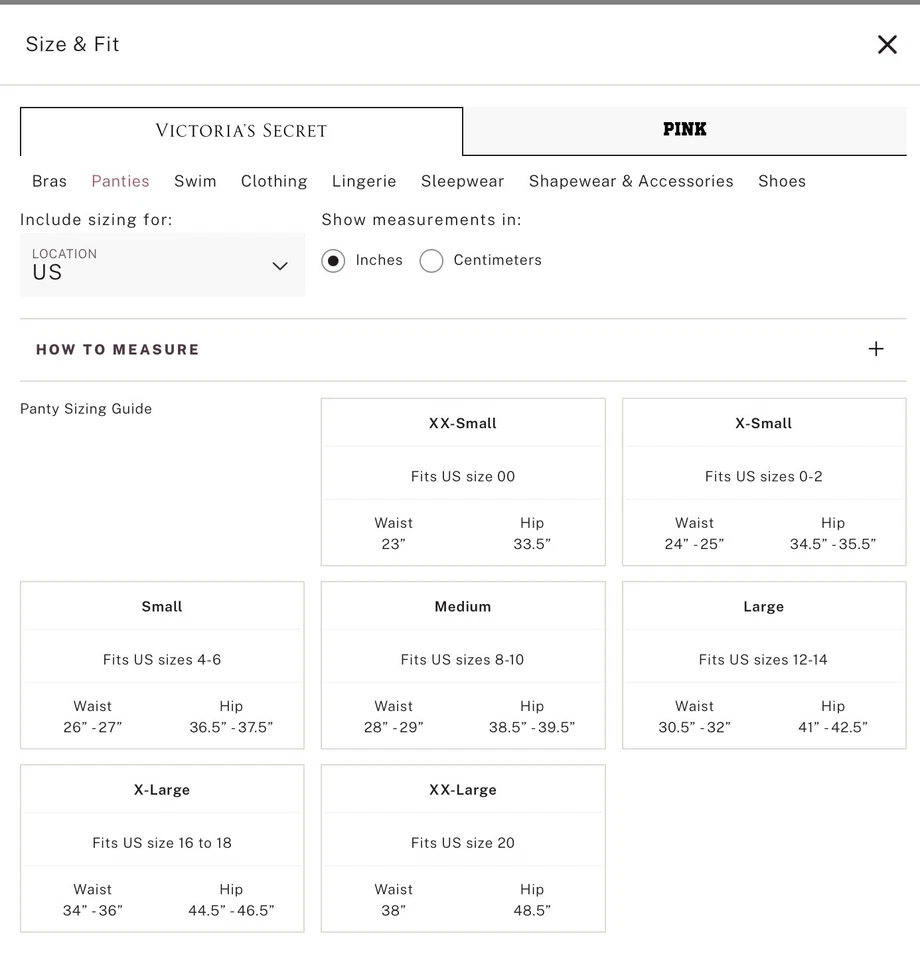
Task: Click the 23” waist value
Action: pyautogui.click(x=394, y=544)
